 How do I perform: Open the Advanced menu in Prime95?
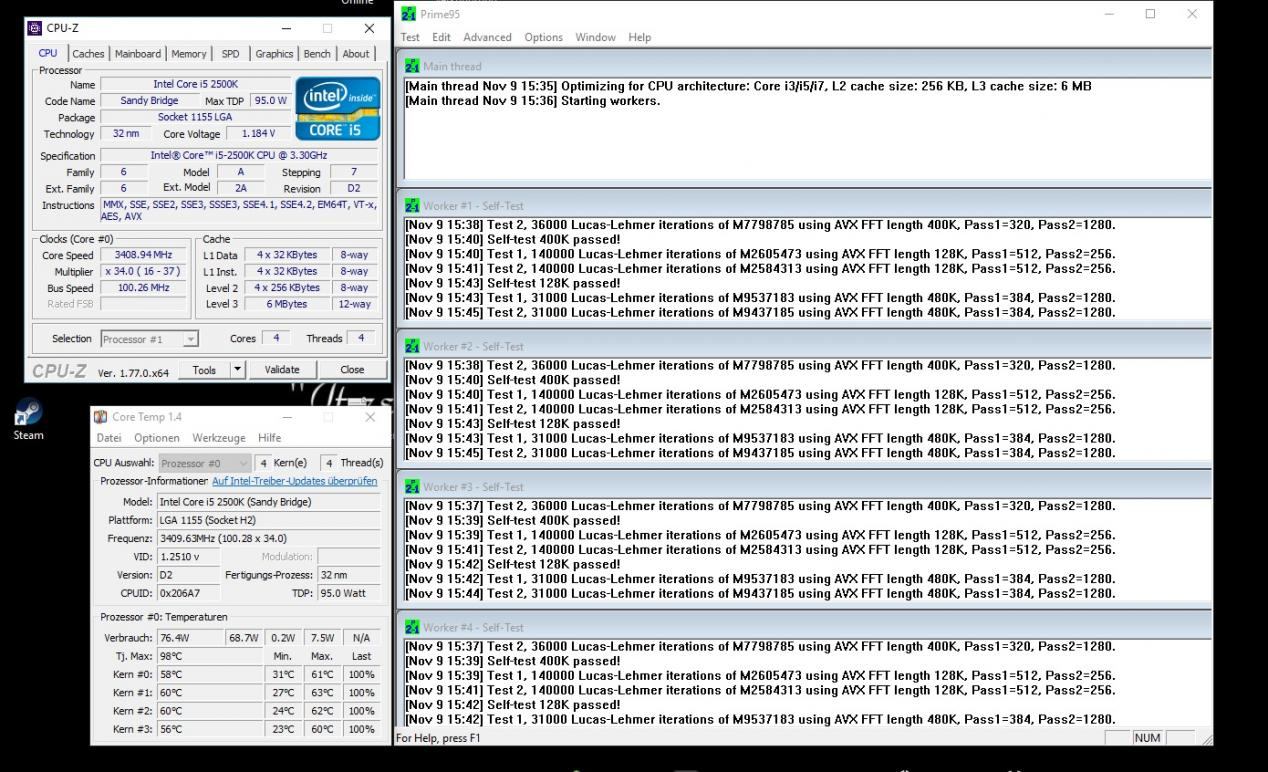point(487,37)
